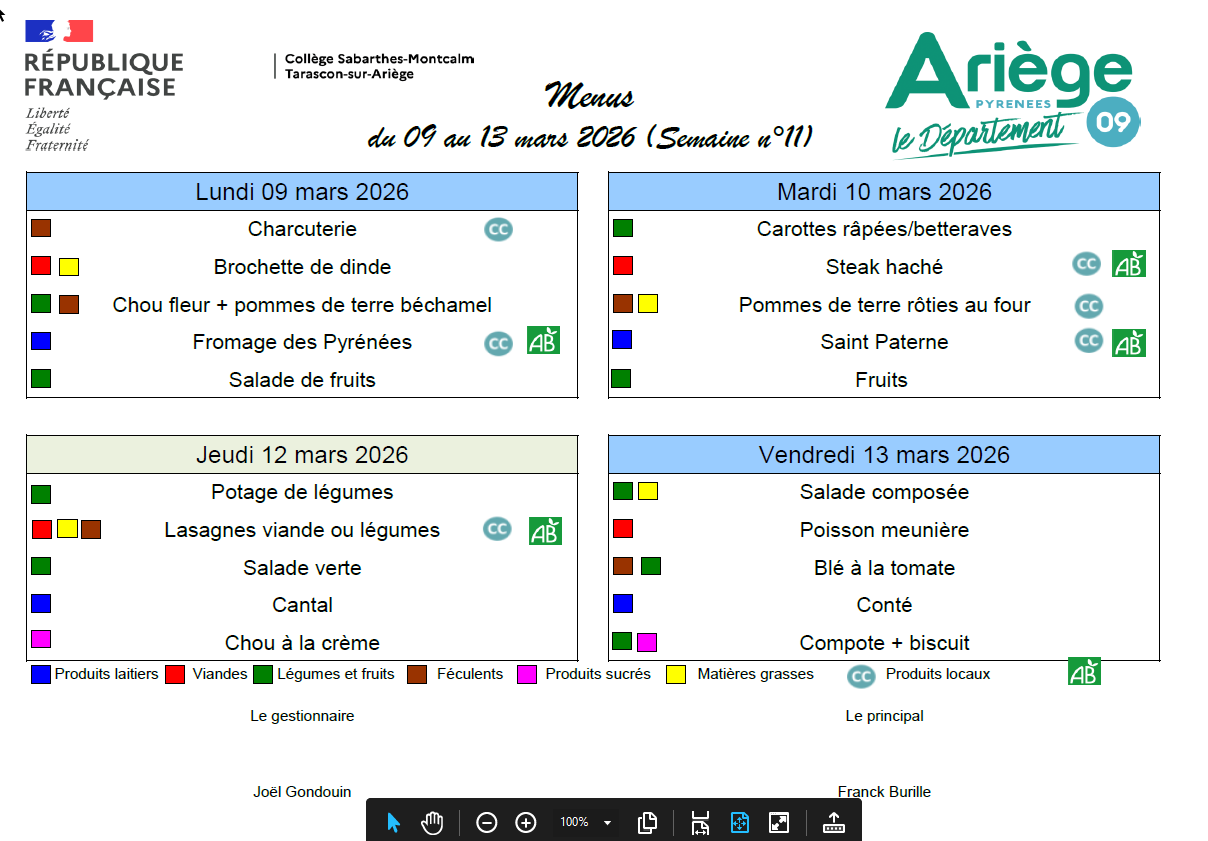Click the Lundi 09 mars 2026 header
1208x841 pixels.
(x=302, y=192)
